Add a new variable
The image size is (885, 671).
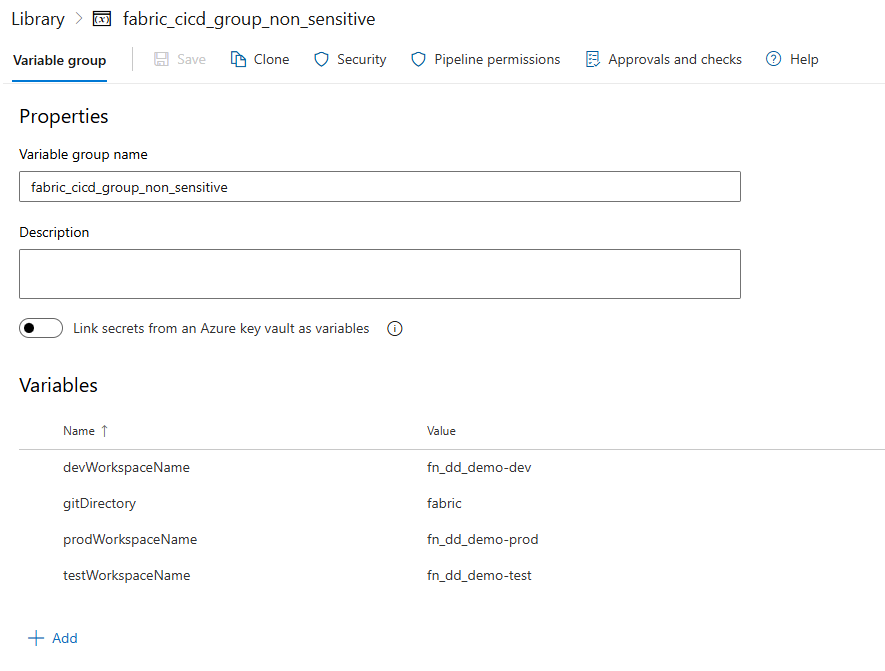point(53,638)
